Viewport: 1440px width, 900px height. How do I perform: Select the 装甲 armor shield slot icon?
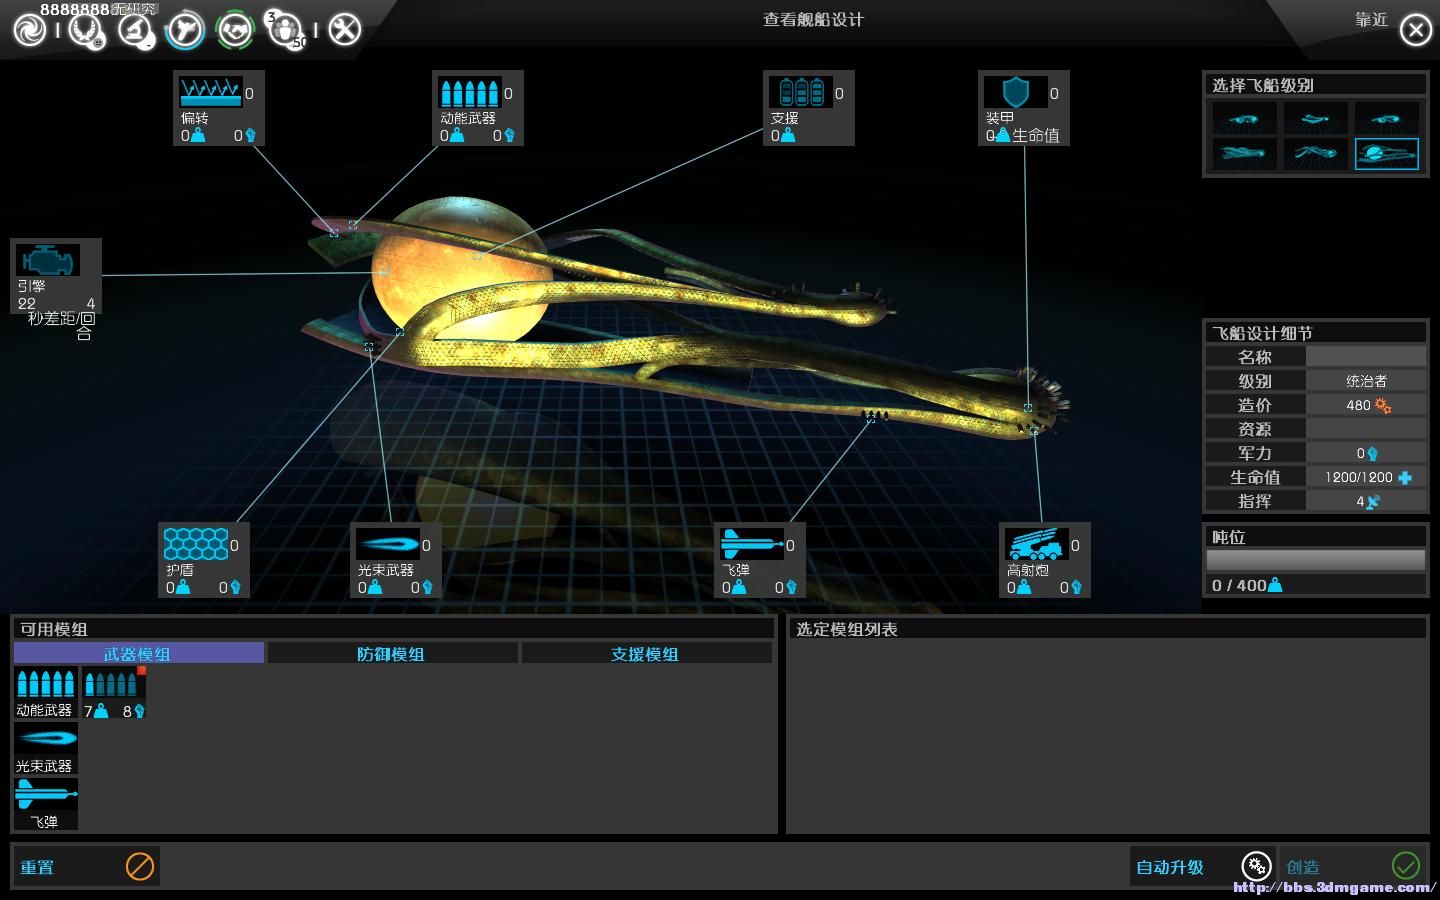1015,92
